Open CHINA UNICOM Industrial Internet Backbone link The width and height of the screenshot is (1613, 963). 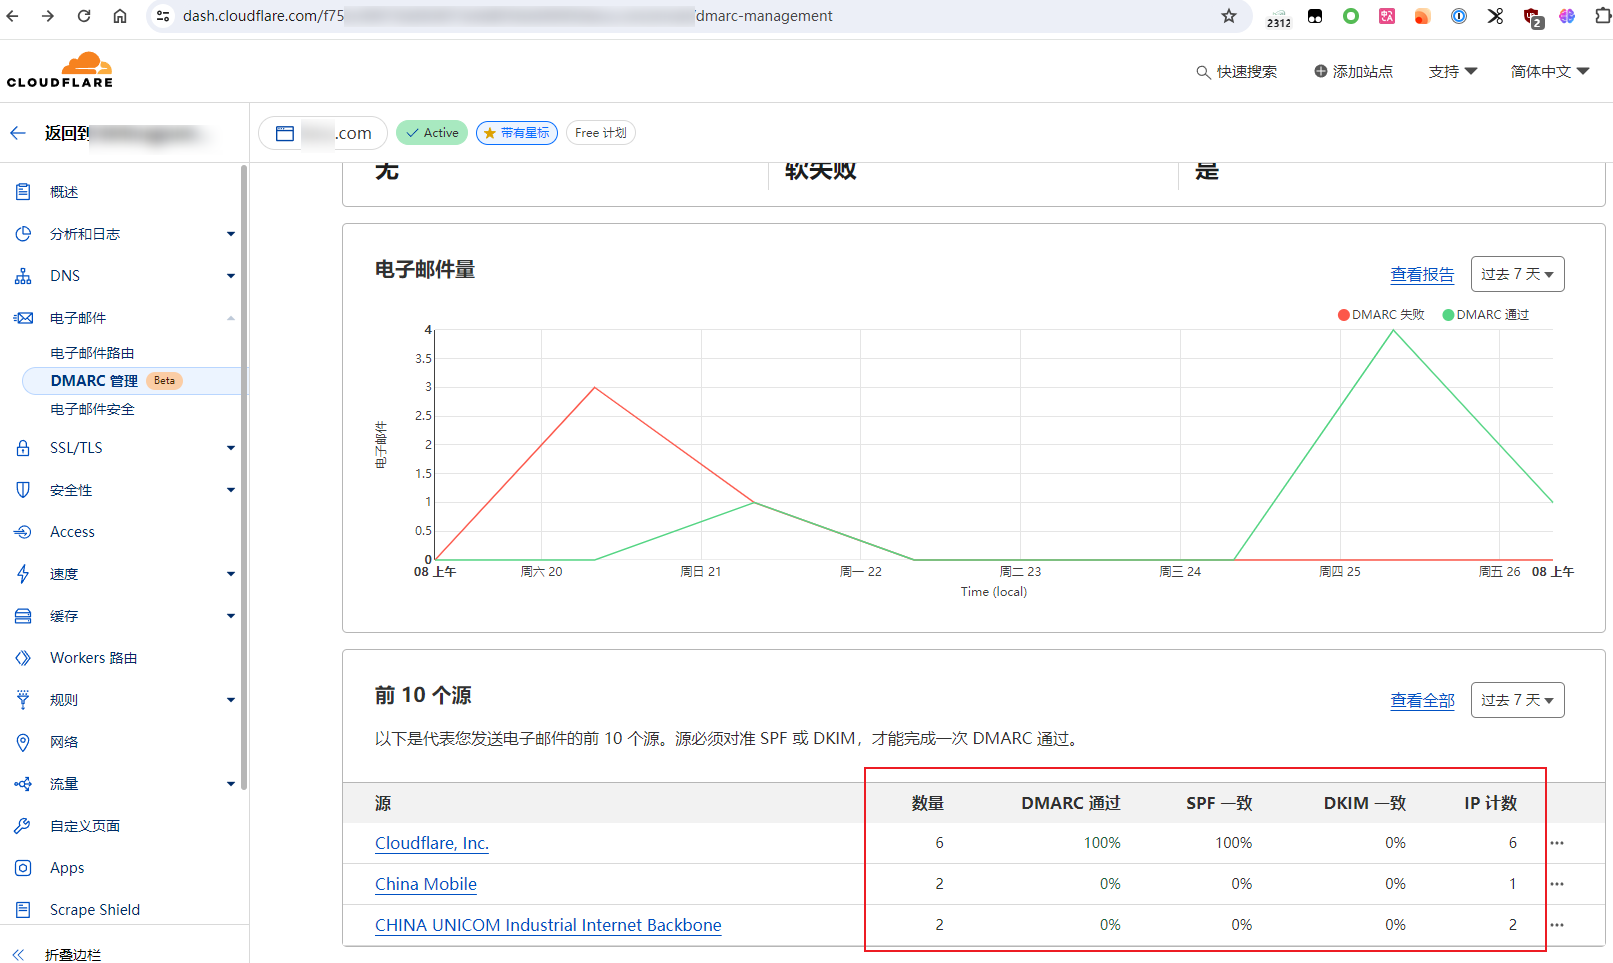point(548,925)
